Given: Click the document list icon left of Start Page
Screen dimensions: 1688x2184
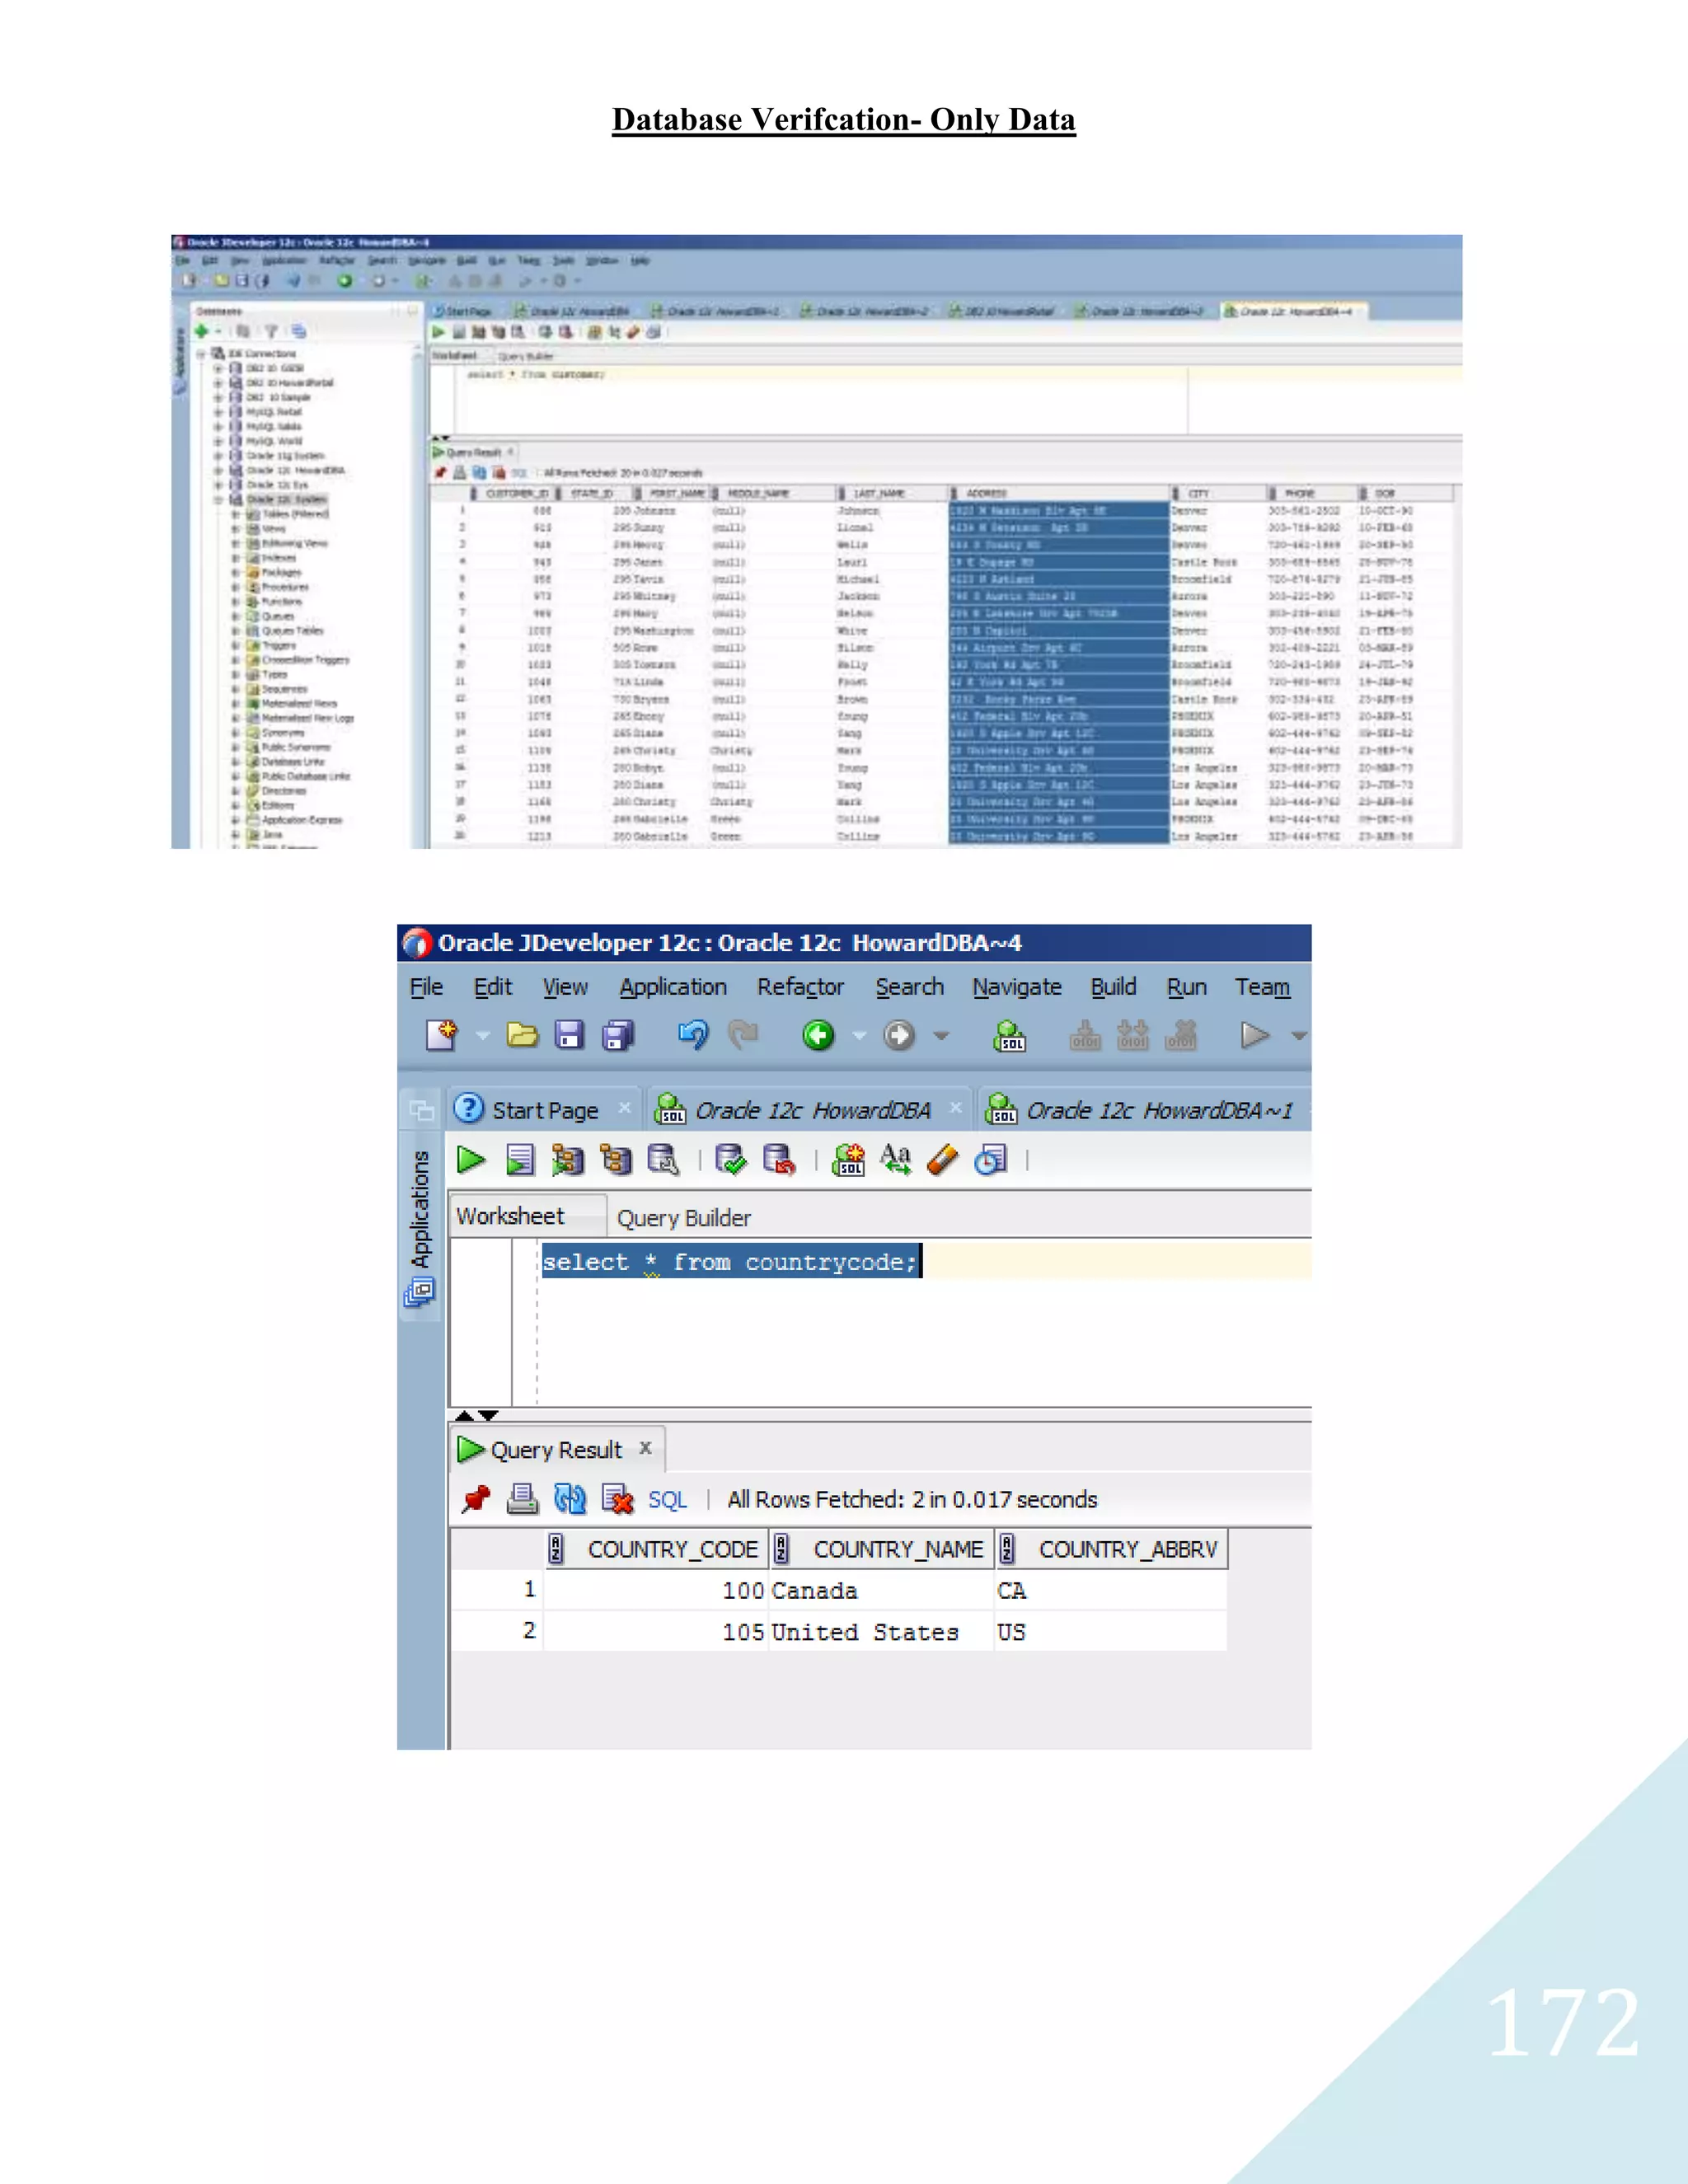Looking at the screenshot, I should [421, 1110].
